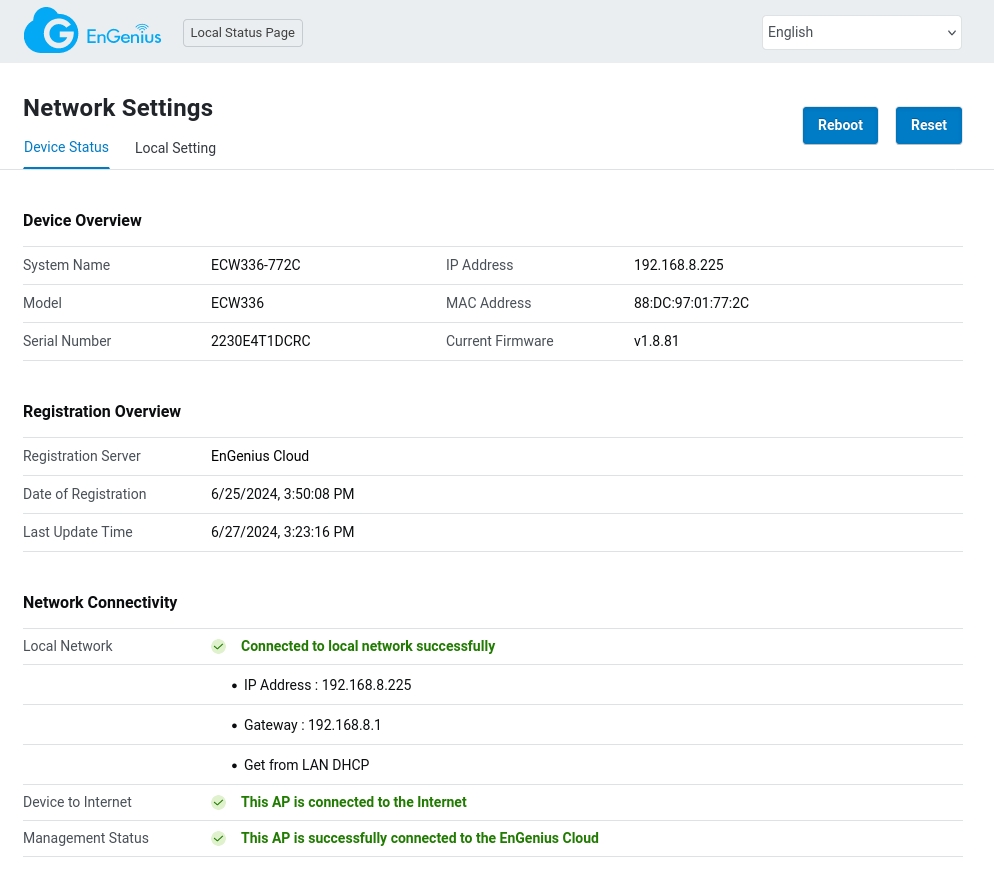994x876 pixels.
Task: Open the English language dropdown
Action: [x=861, y=32]
